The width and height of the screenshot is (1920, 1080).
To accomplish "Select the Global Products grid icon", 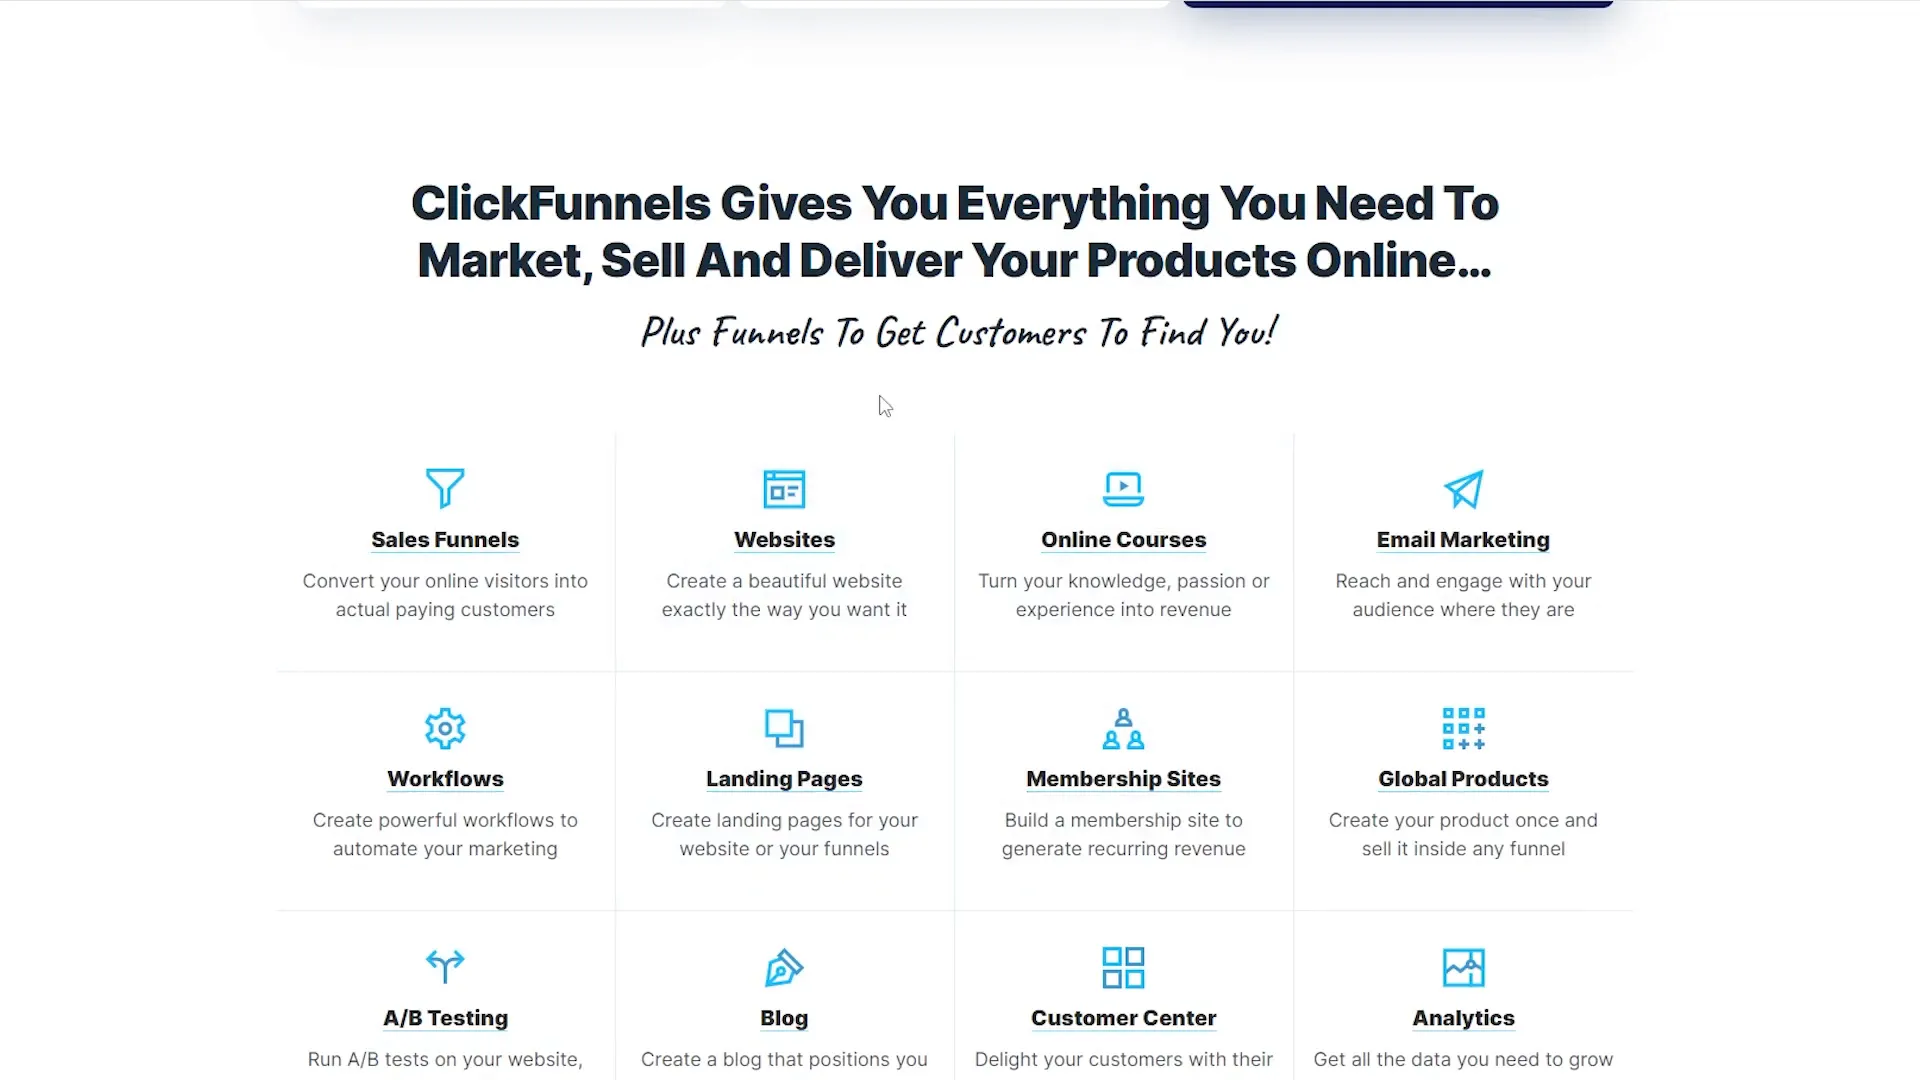I will (x=1464, y=728).
